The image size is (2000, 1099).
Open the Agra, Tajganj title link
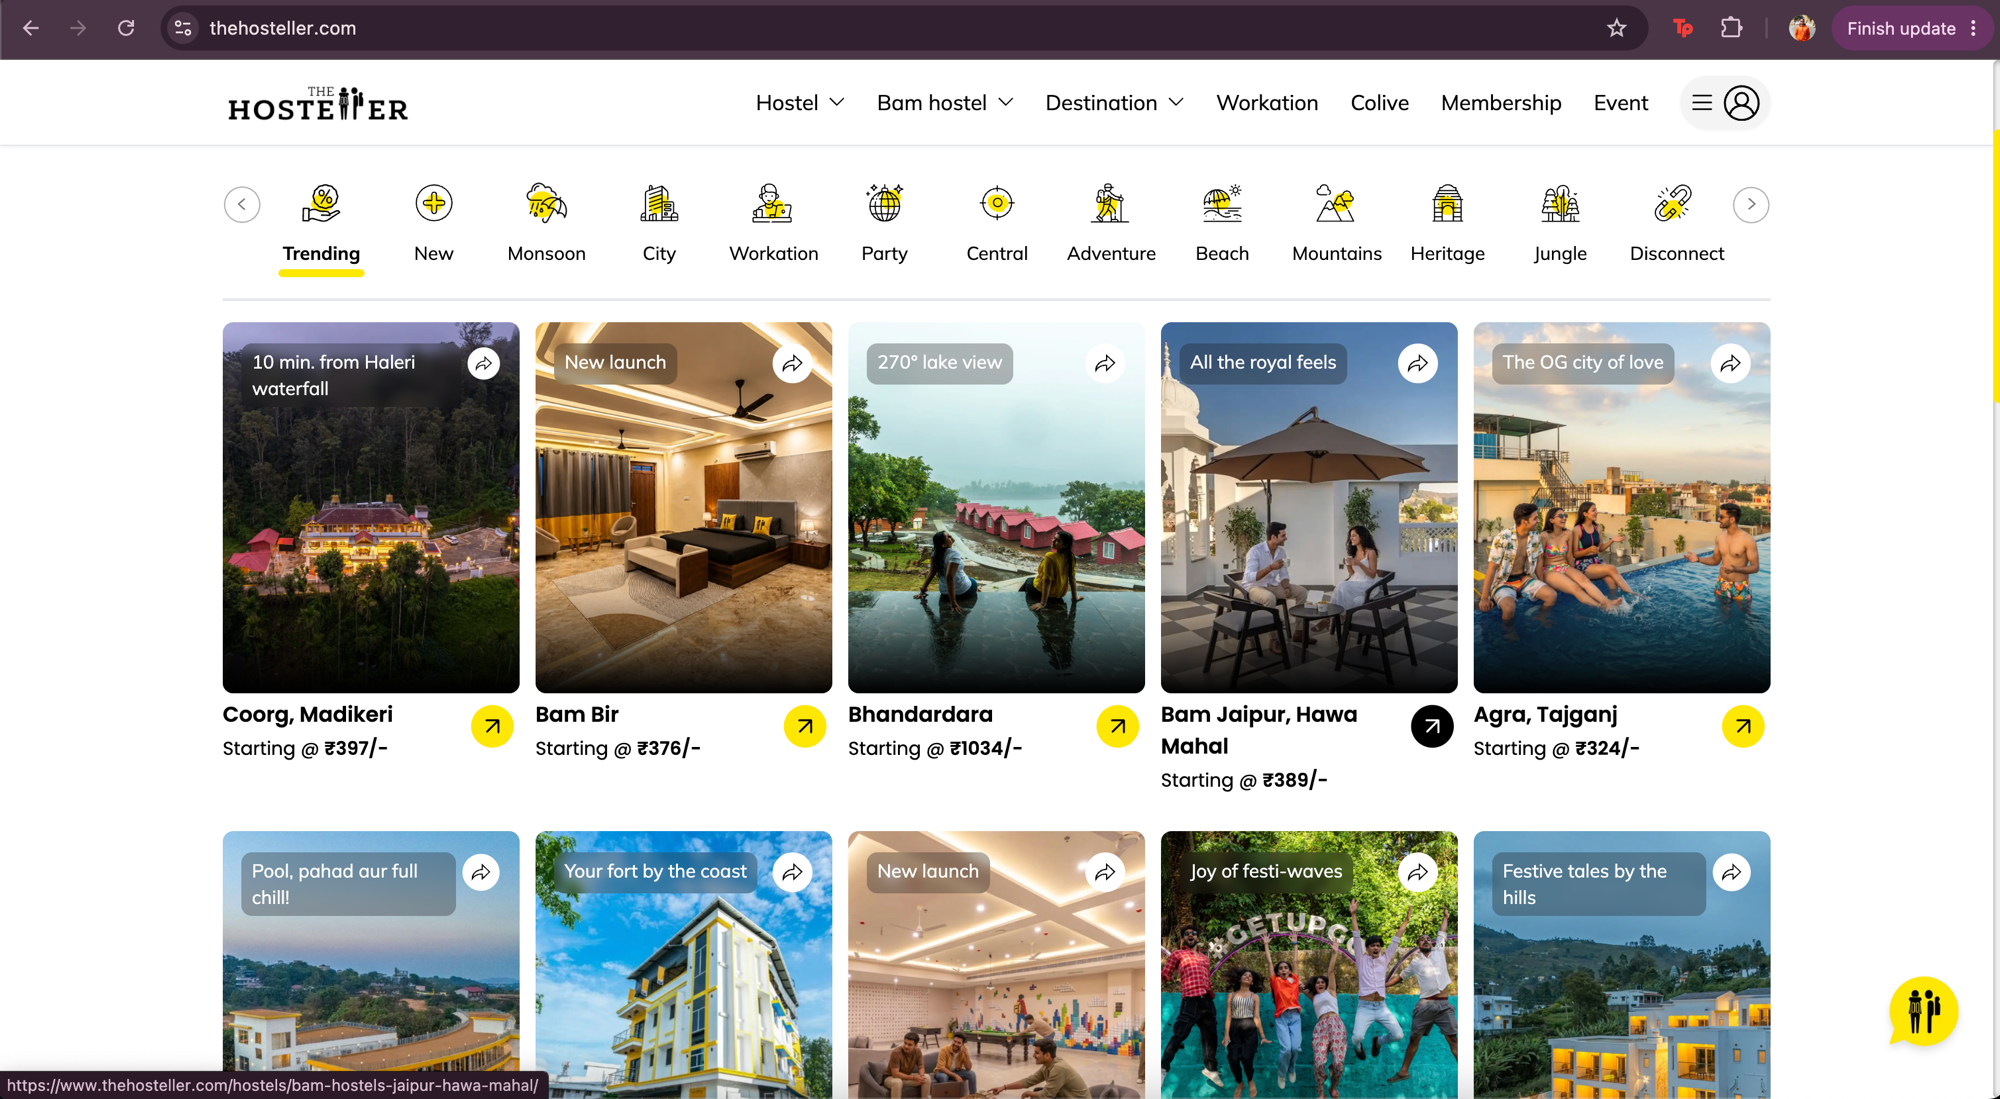pyautogui.click(x=1545, y=714)
